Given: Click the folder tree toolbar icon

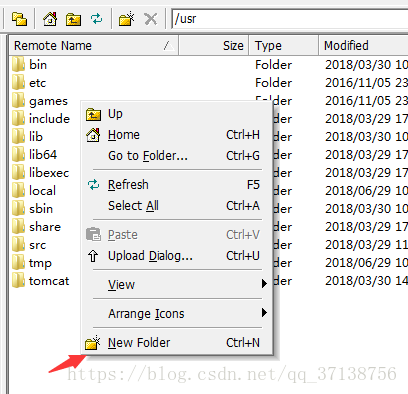Looking at the screenshot, I should point(19,19).
